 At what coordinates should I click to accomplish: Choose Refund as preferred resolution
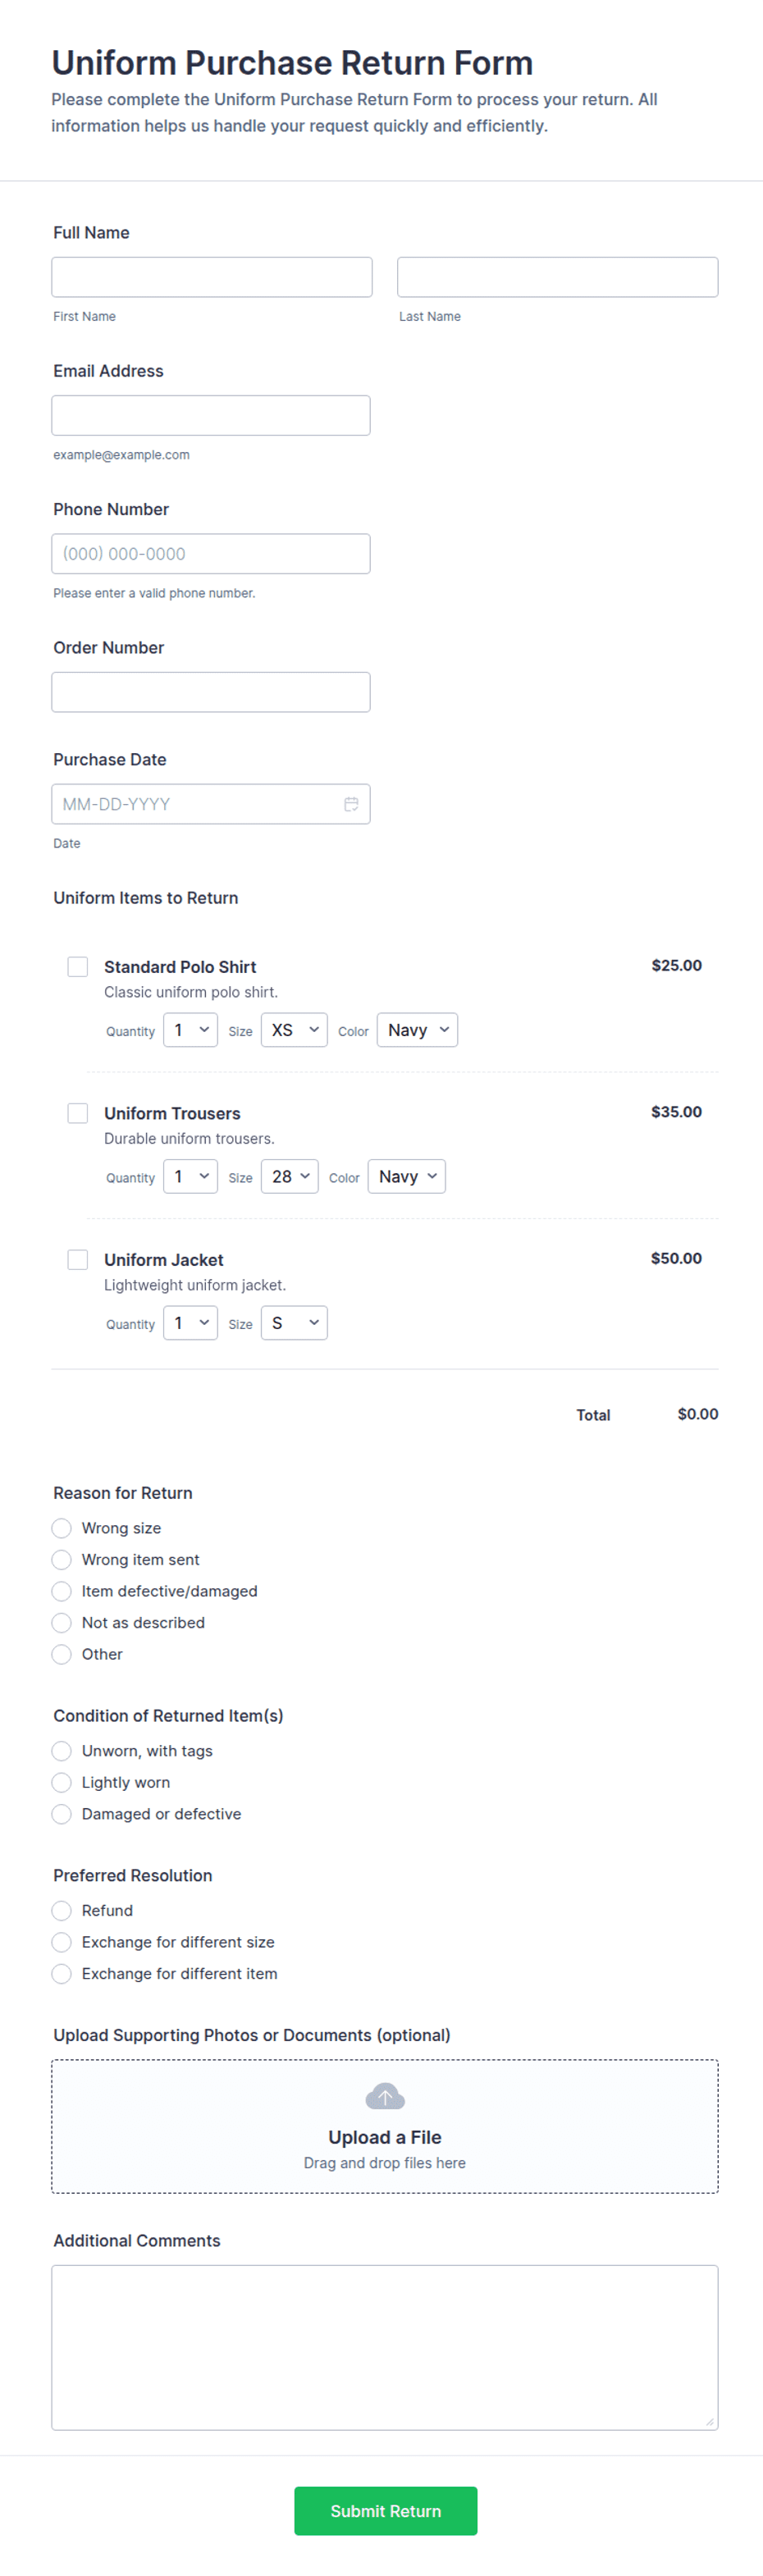click(62, 1911)
